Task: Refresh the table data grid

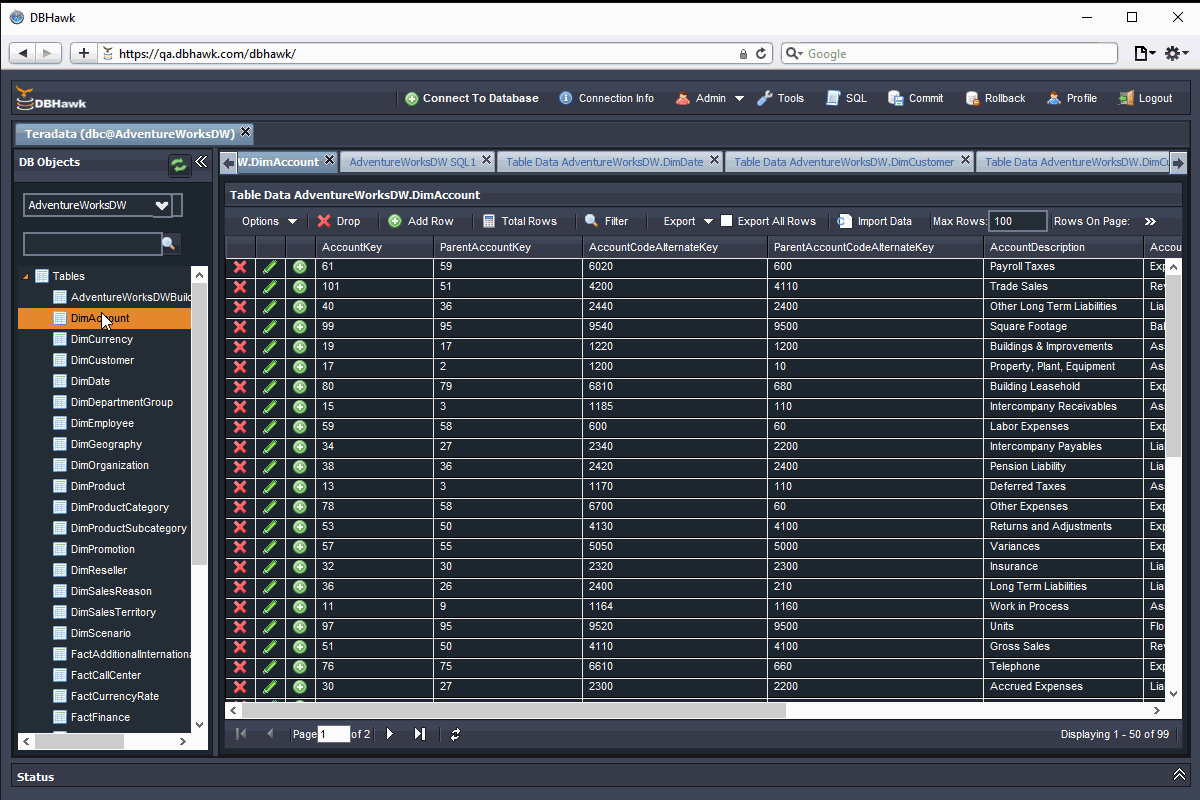Action: [455, 734]
